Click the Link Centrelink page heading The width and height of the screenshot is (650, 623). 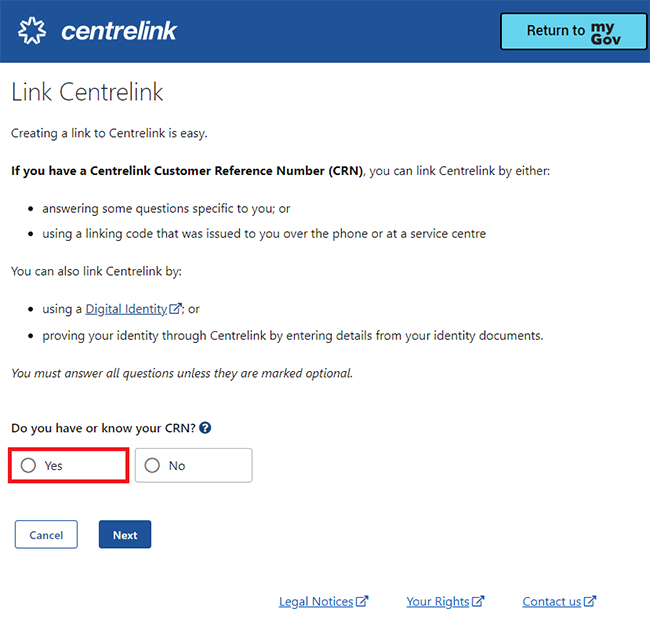(87, 92)
